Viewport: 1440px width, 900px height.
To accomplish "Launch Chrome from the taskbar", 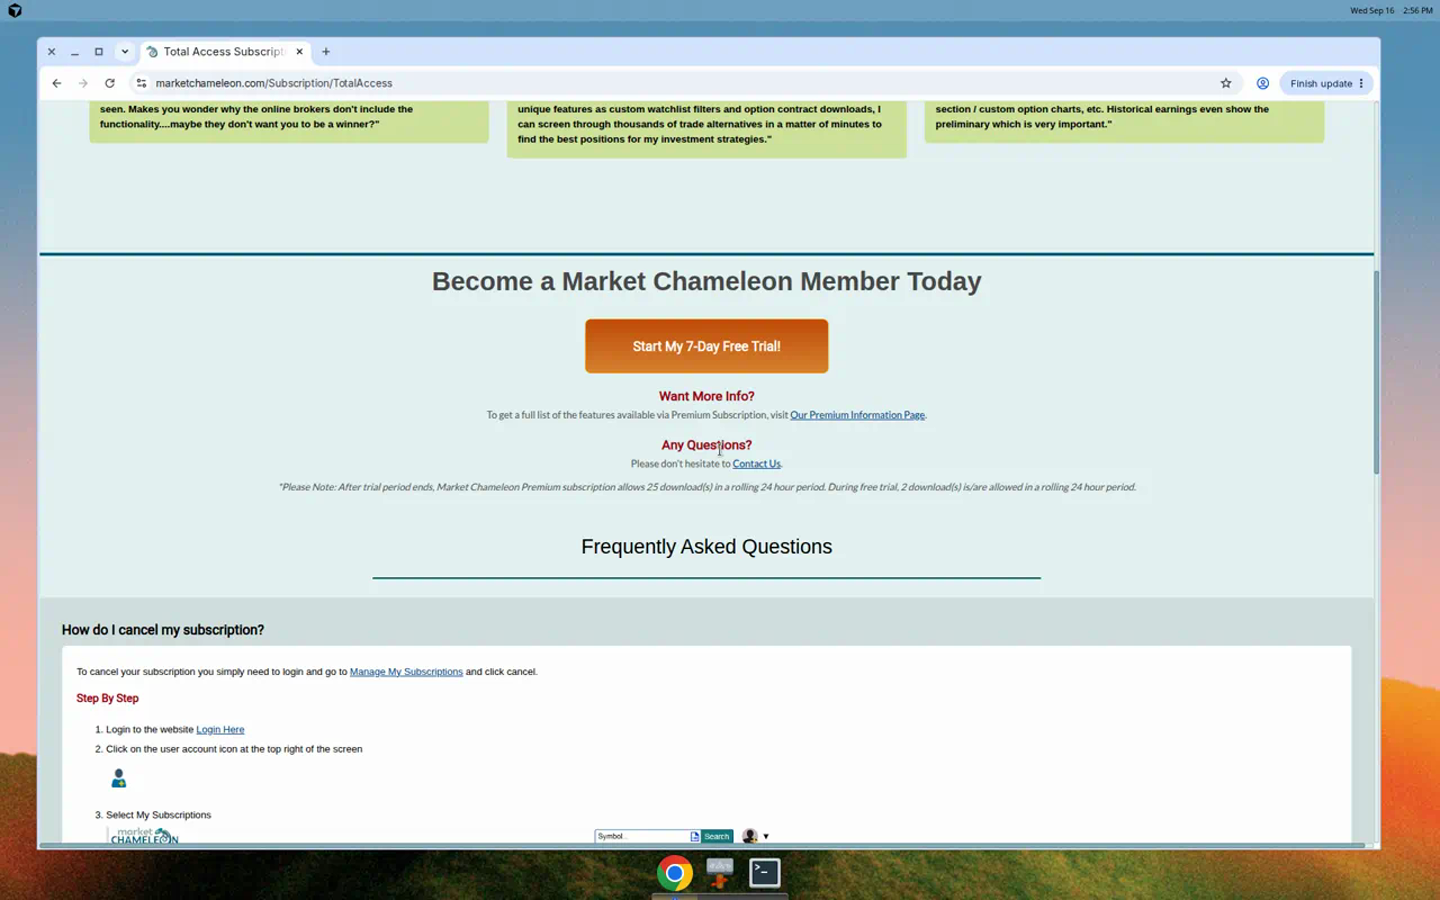I will point(675,873).
